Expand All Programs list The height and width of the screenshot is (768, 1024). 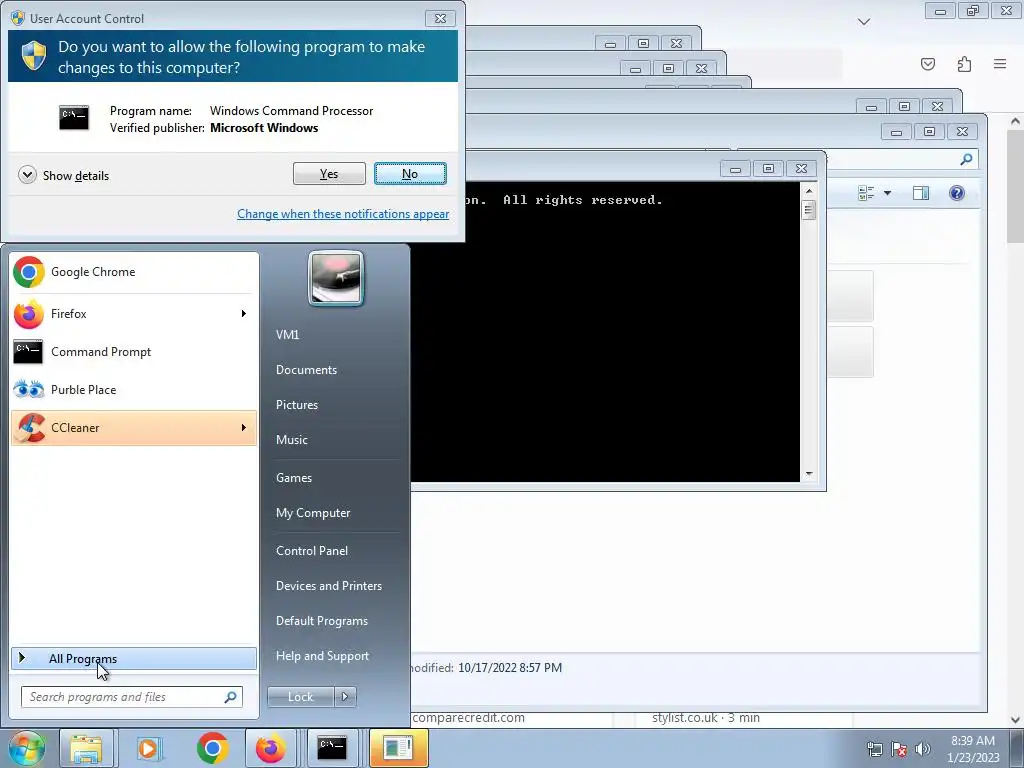[134, 658]
